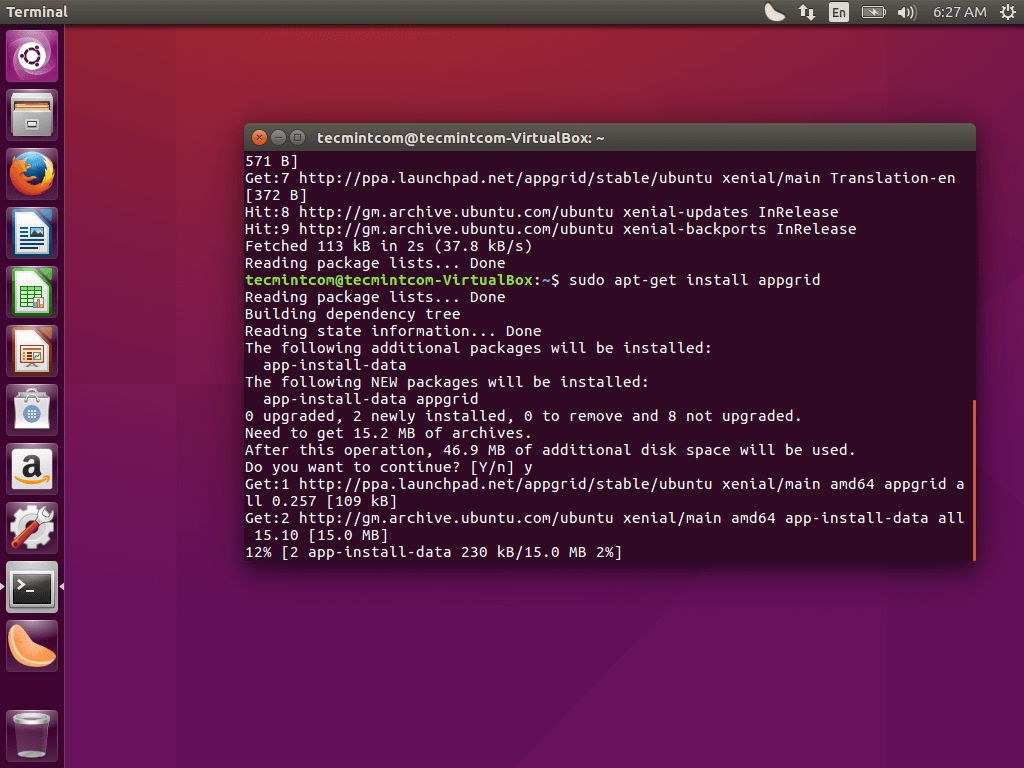This screenshot has height=768, width=1024.
Task: Open LibreOffice Impress
Action: coord(31,350)
